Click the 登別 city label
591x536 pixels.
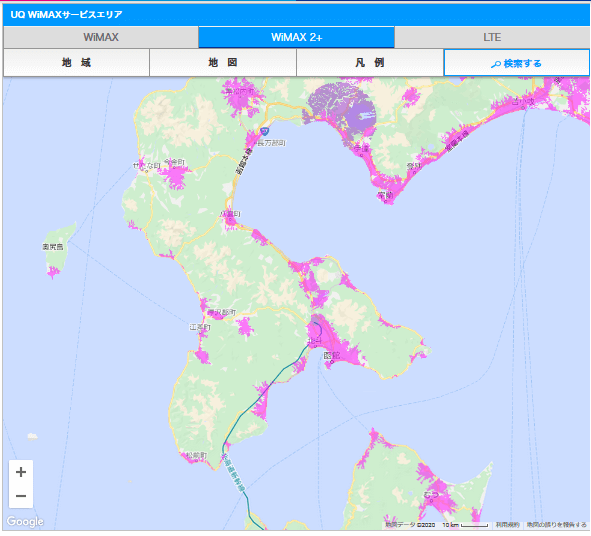[414, 166]
